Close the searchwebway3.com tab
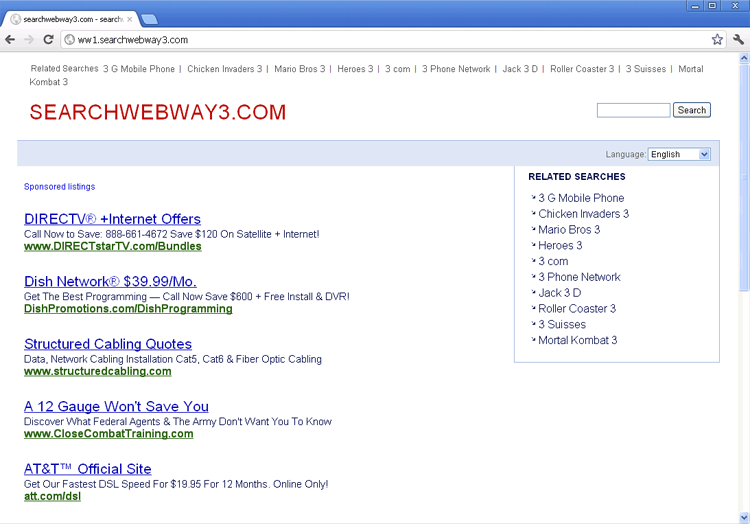The height and width of the screenshot is (524, 750). (x=129, y=19)
